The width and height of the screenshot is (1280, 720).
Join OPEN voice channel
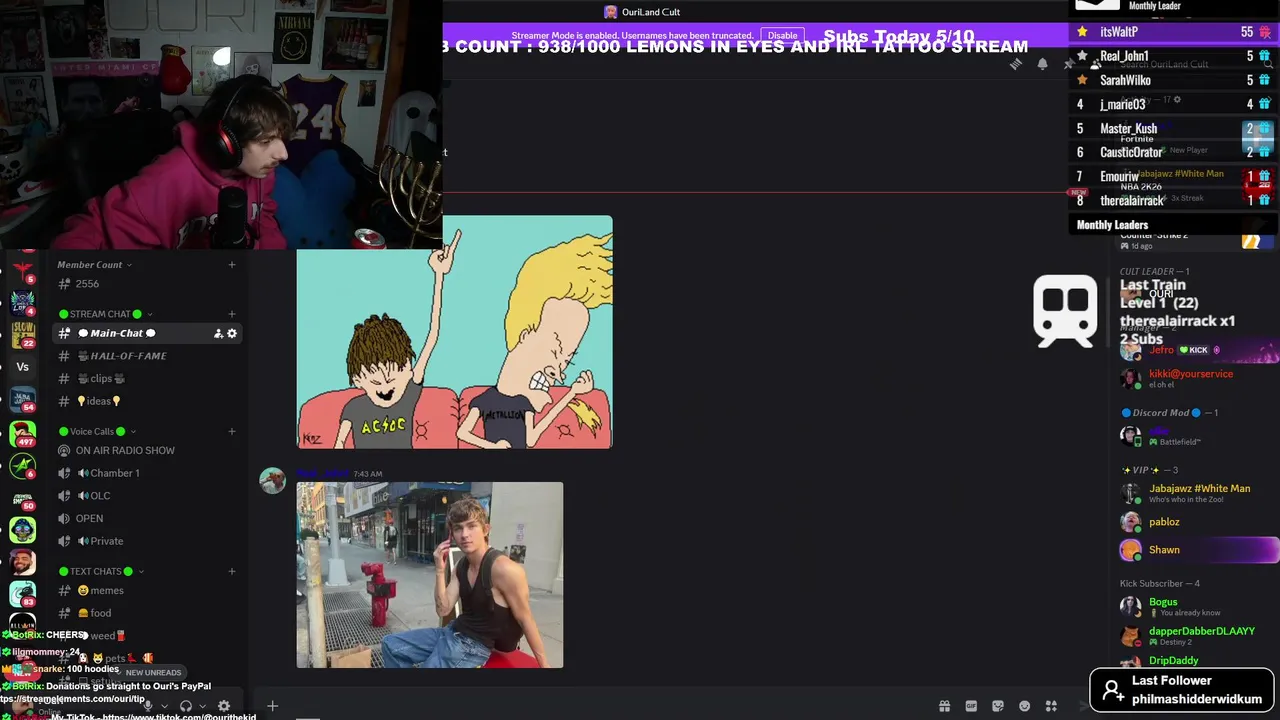point(147,519)
